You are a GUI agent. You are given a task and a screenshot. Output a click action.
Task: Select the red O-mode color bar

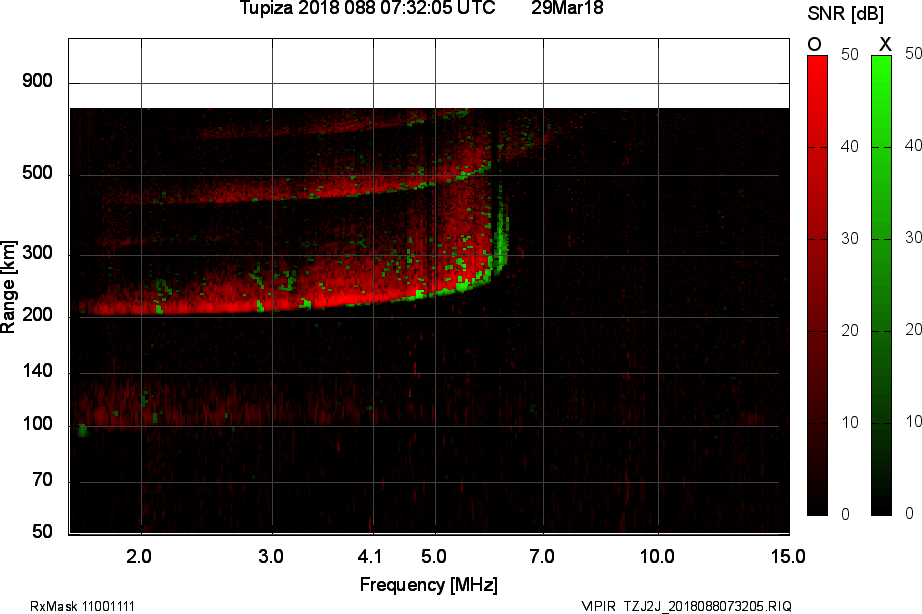[x=817, y=285]
